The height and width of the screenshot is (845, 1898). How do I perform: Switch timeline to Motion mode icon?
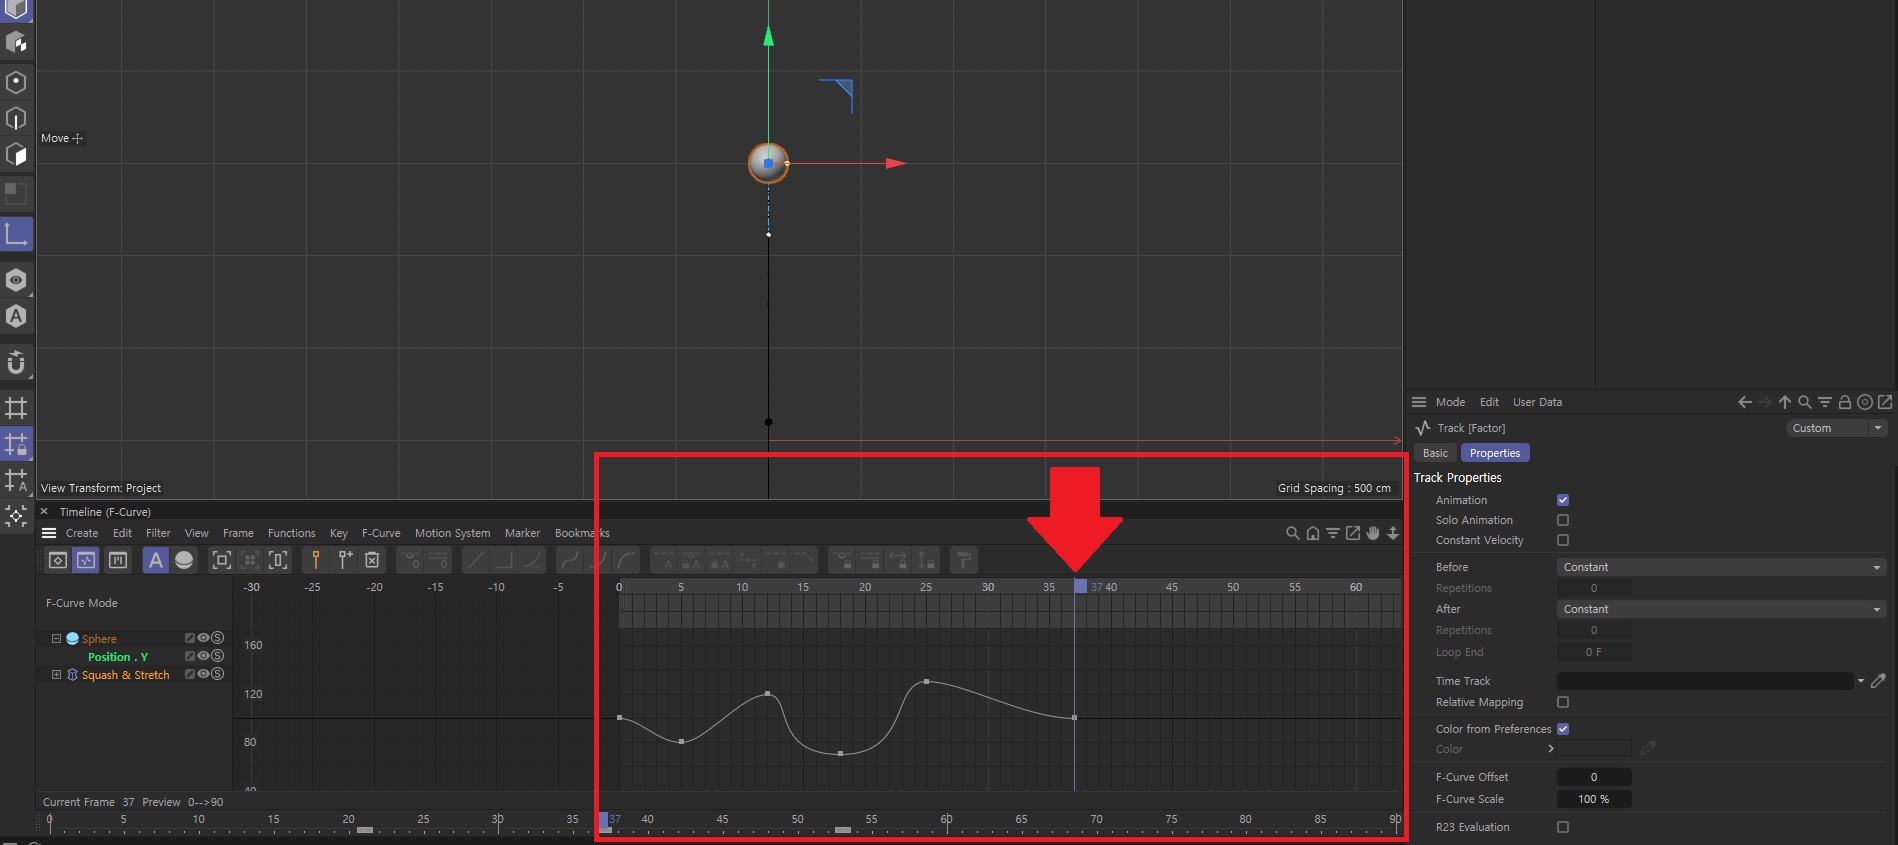(118, 560)
